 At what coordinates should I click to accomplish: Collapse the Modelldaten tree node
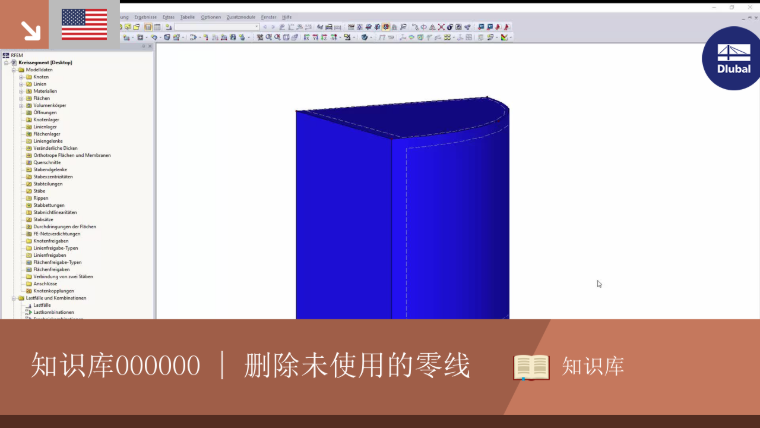(14, 70)
